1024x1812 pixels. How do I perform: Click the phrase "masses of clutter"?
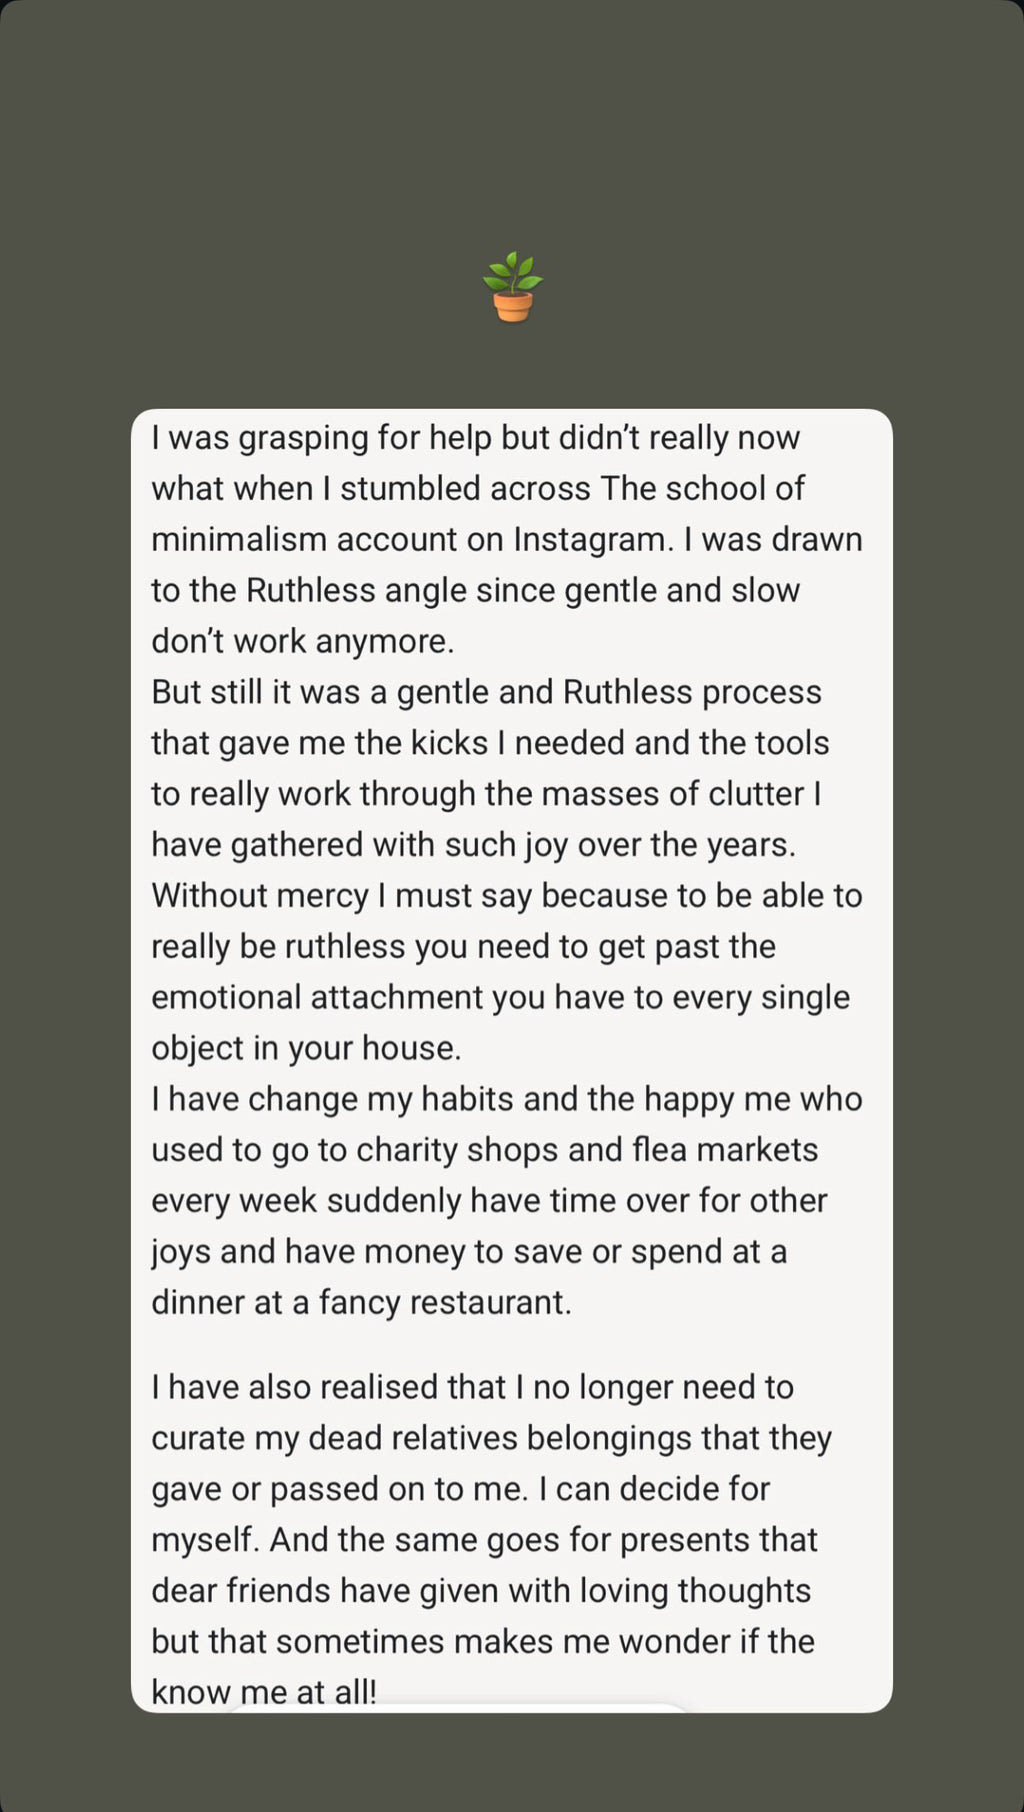pos(673,794)
